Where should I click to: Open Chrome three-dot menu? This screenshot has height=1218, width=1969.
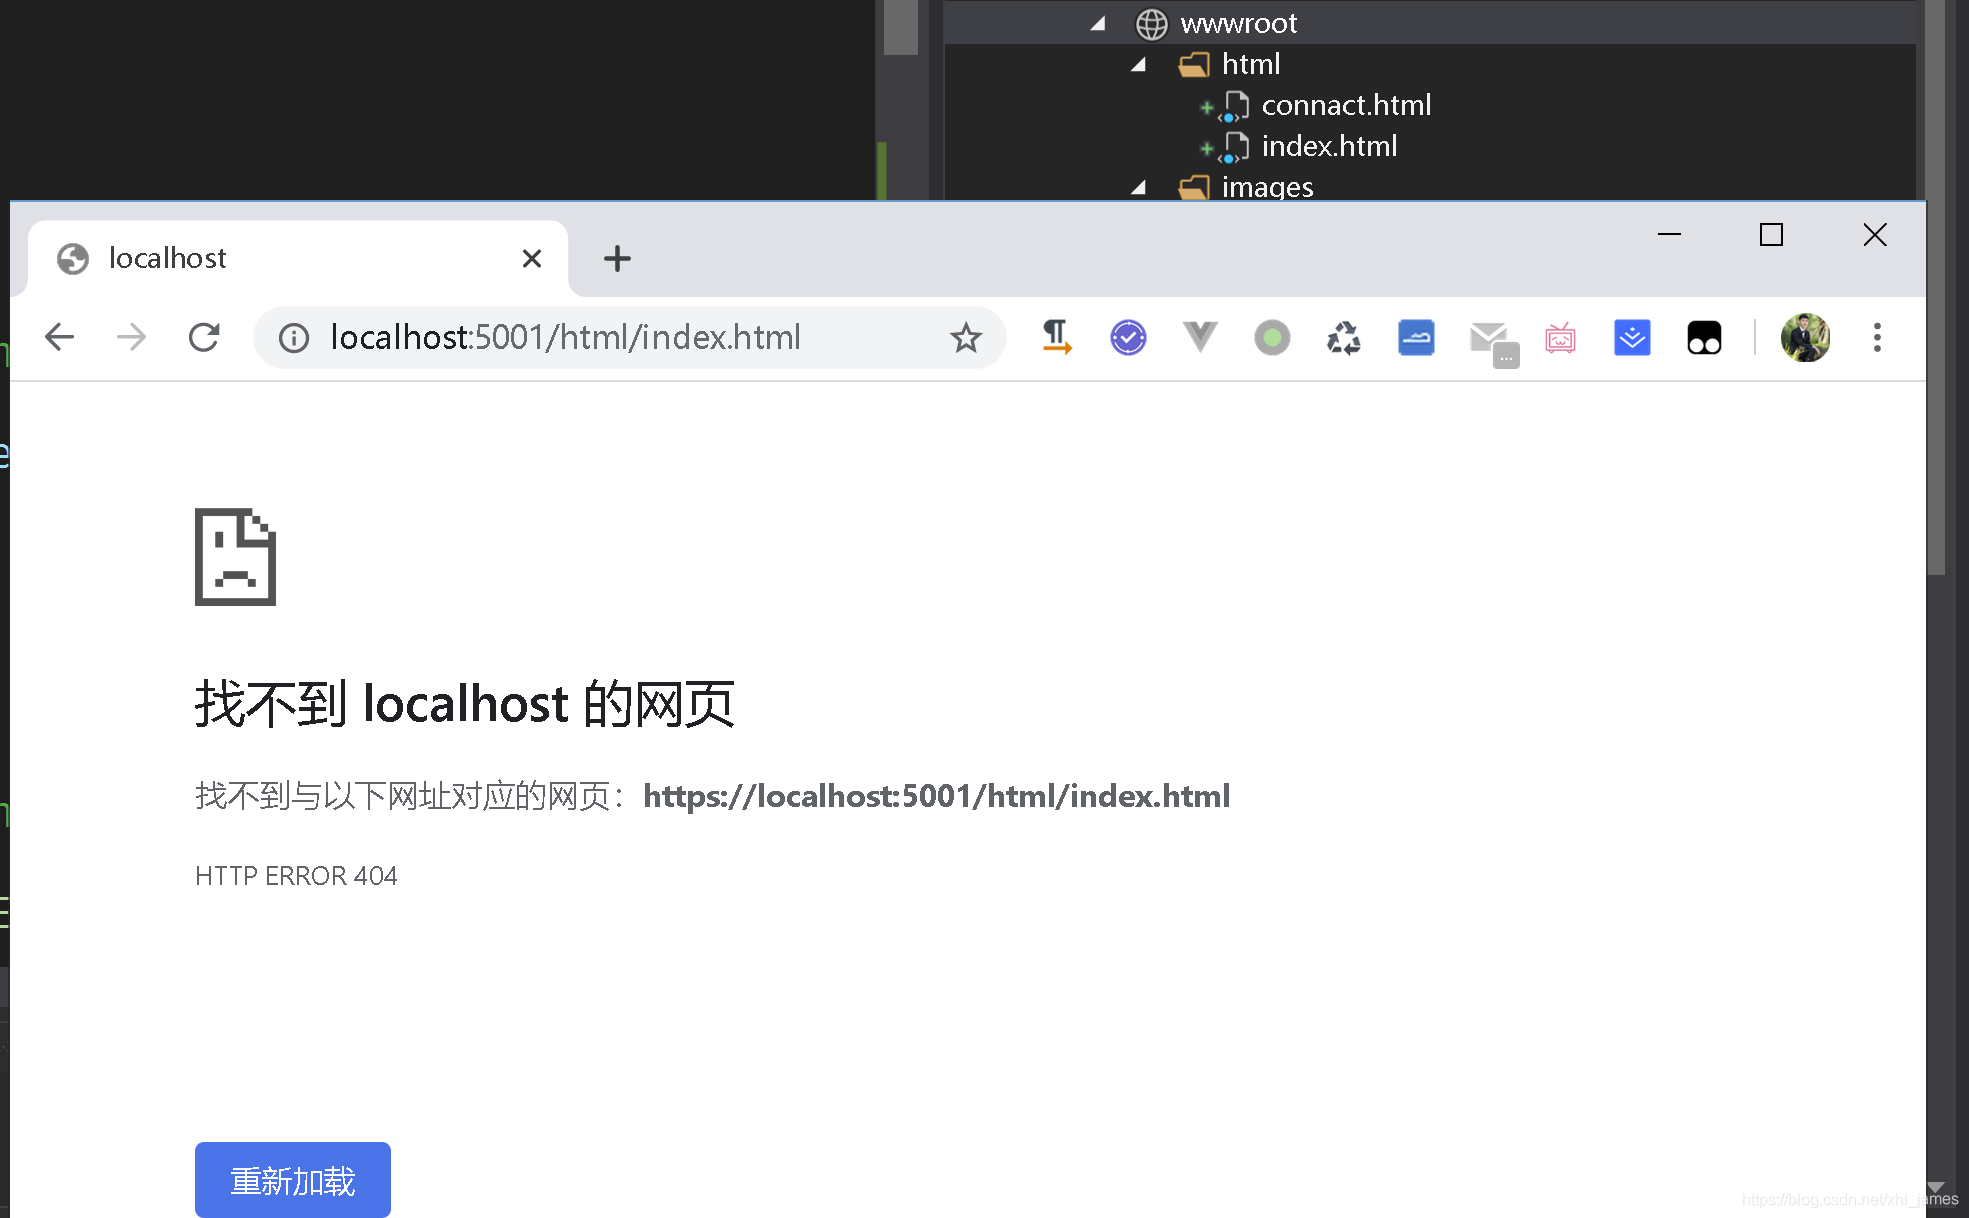pyautogui.click(x=1877, y=338)
